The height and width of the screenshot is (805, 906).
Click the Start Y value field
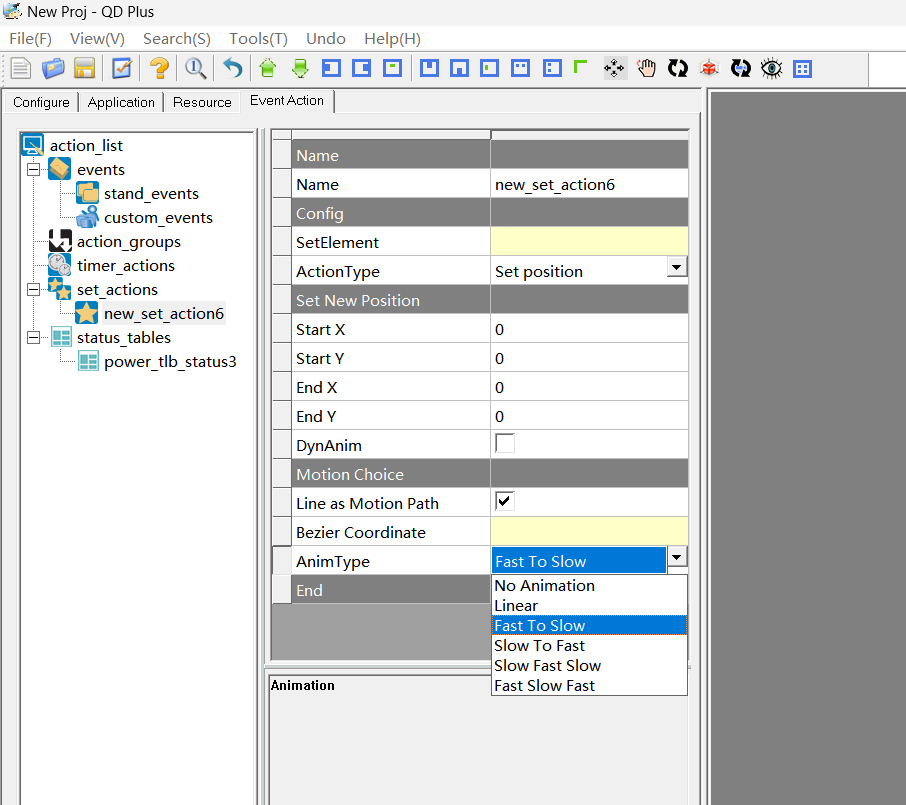click(x=589, y=358)
